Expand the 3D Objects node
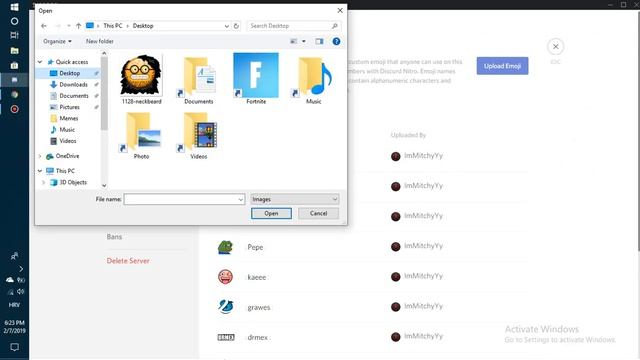 [x=44, y=182]
